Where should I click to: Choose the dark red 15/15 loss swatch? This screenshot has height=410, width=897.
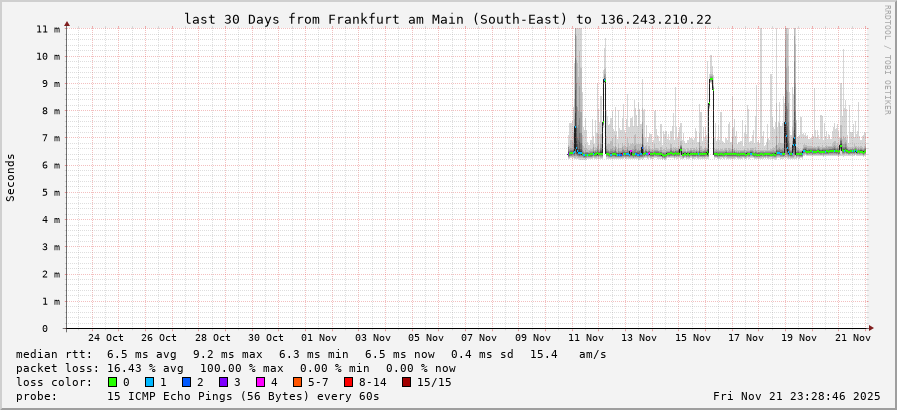(405, 382)
